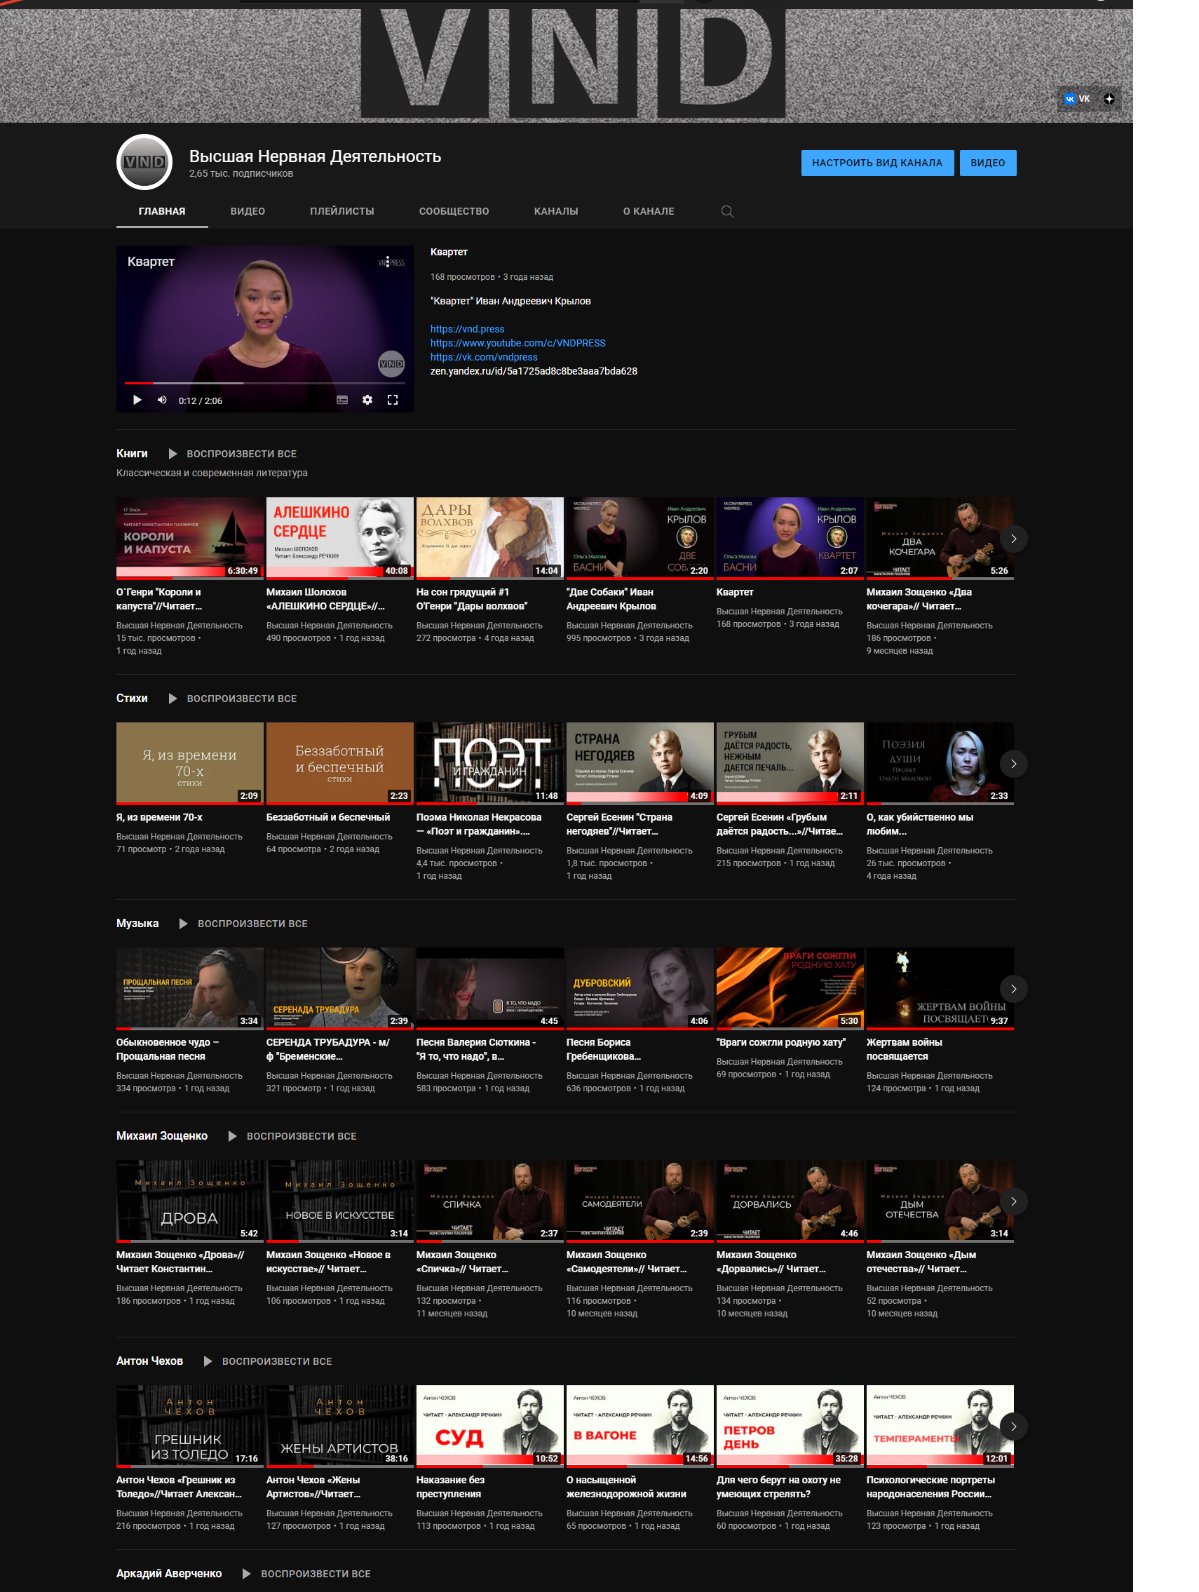
Task: Open Зощенко Дым отечества thumbnail
Action: [x=940, y=1201]
